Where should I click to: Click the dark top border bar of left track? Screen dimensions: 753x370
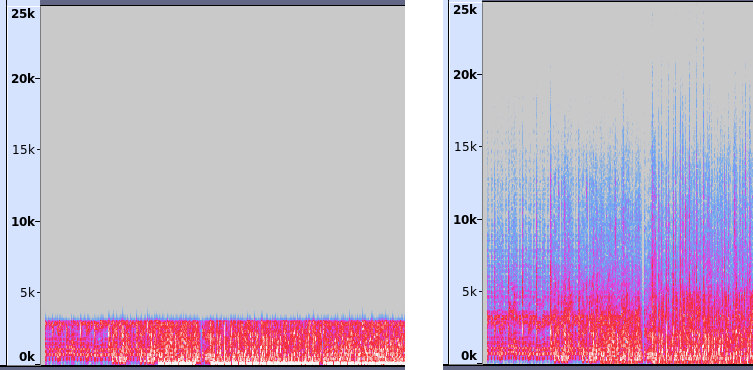(223, 2)
